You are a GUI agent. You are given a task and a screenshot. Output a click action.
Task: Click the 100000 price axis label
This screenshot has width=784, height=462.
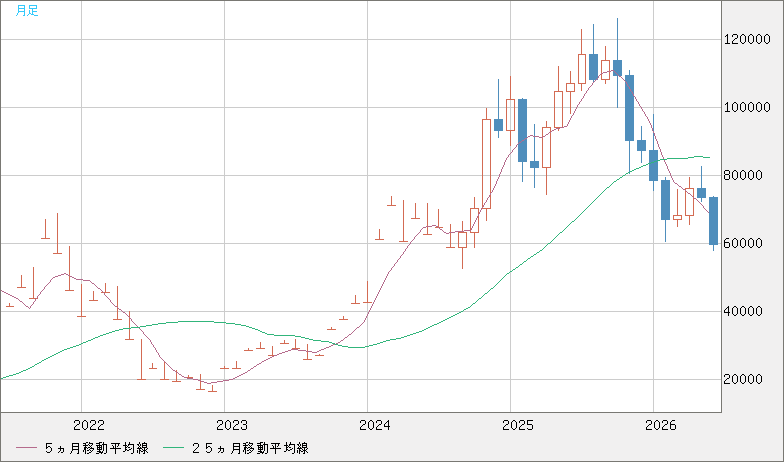[747, 108]
